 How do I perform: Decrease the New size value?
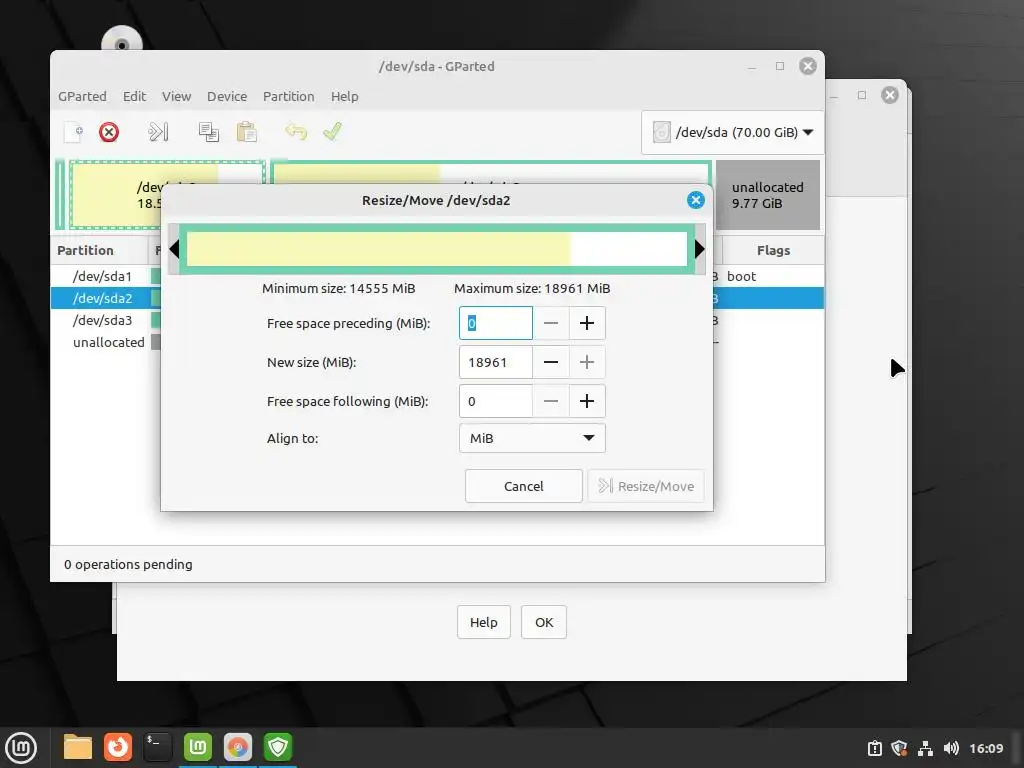tap(551, 362)
